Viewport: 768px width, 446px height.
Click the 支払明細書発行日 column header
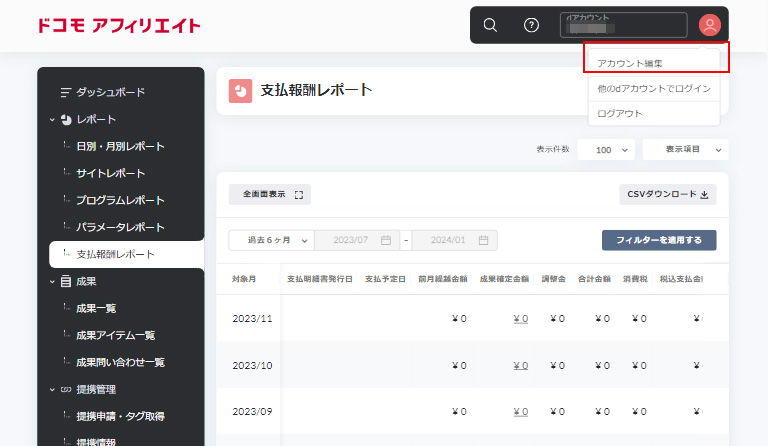[x=320, y=279]
